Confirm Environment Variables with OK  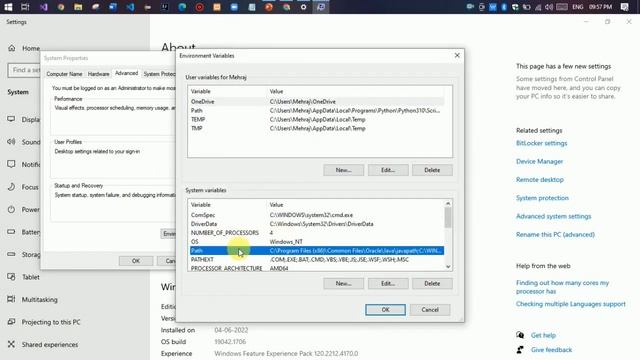tap(385, 309)
